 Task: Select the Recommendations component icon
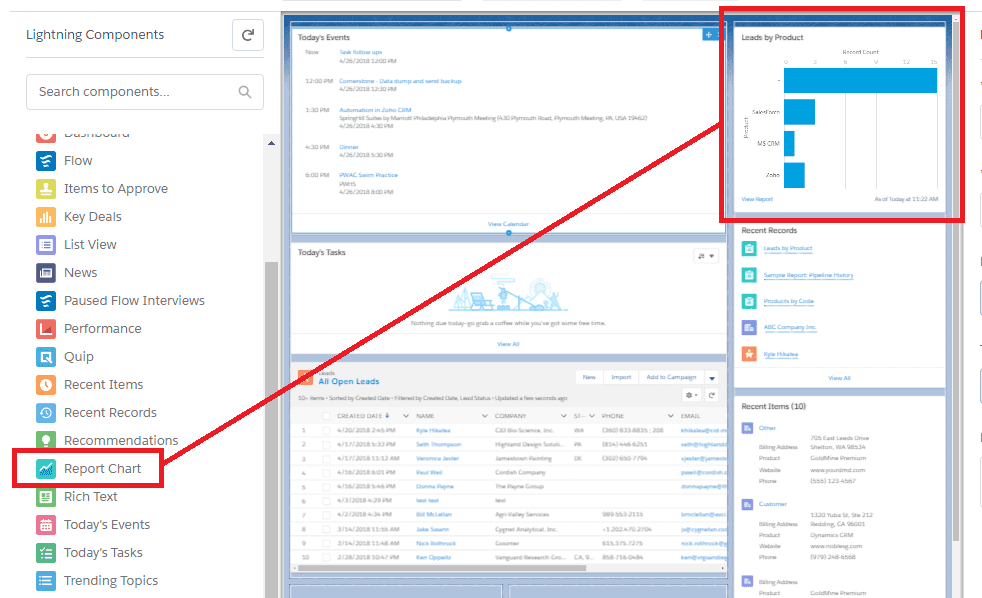coord(46,440)
